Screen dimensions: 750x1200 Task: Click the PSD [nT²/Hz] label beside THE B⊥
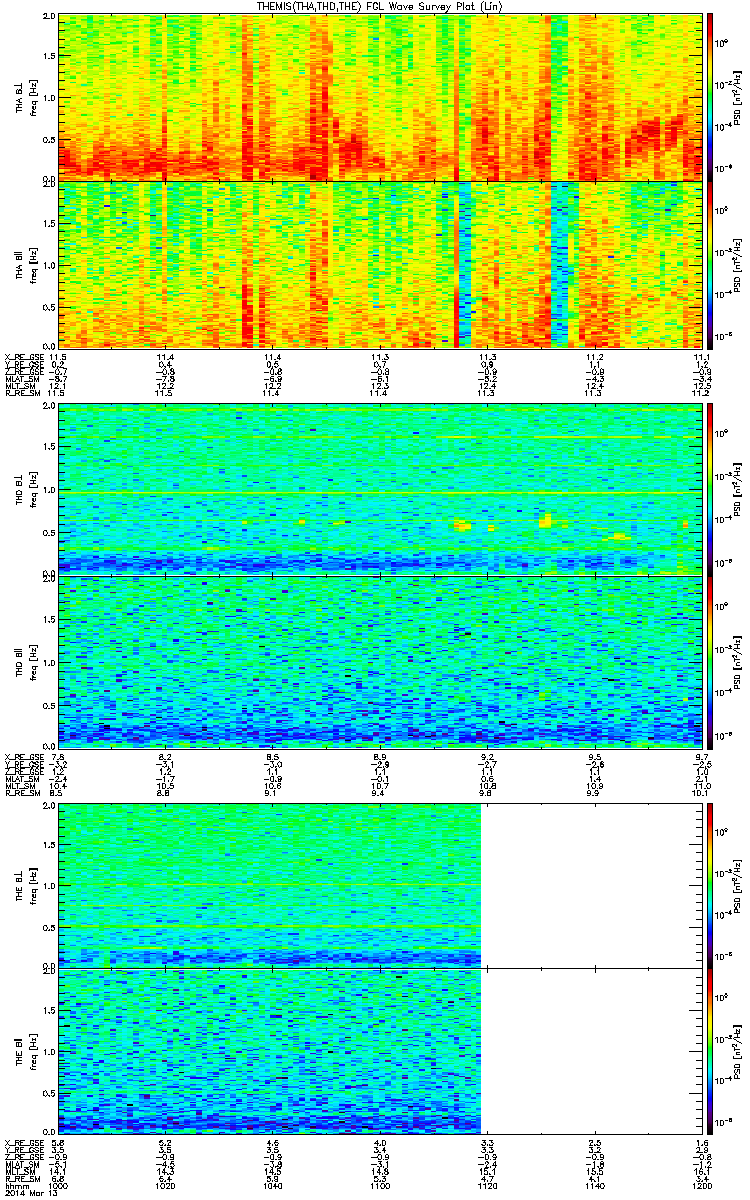(737, 886)
